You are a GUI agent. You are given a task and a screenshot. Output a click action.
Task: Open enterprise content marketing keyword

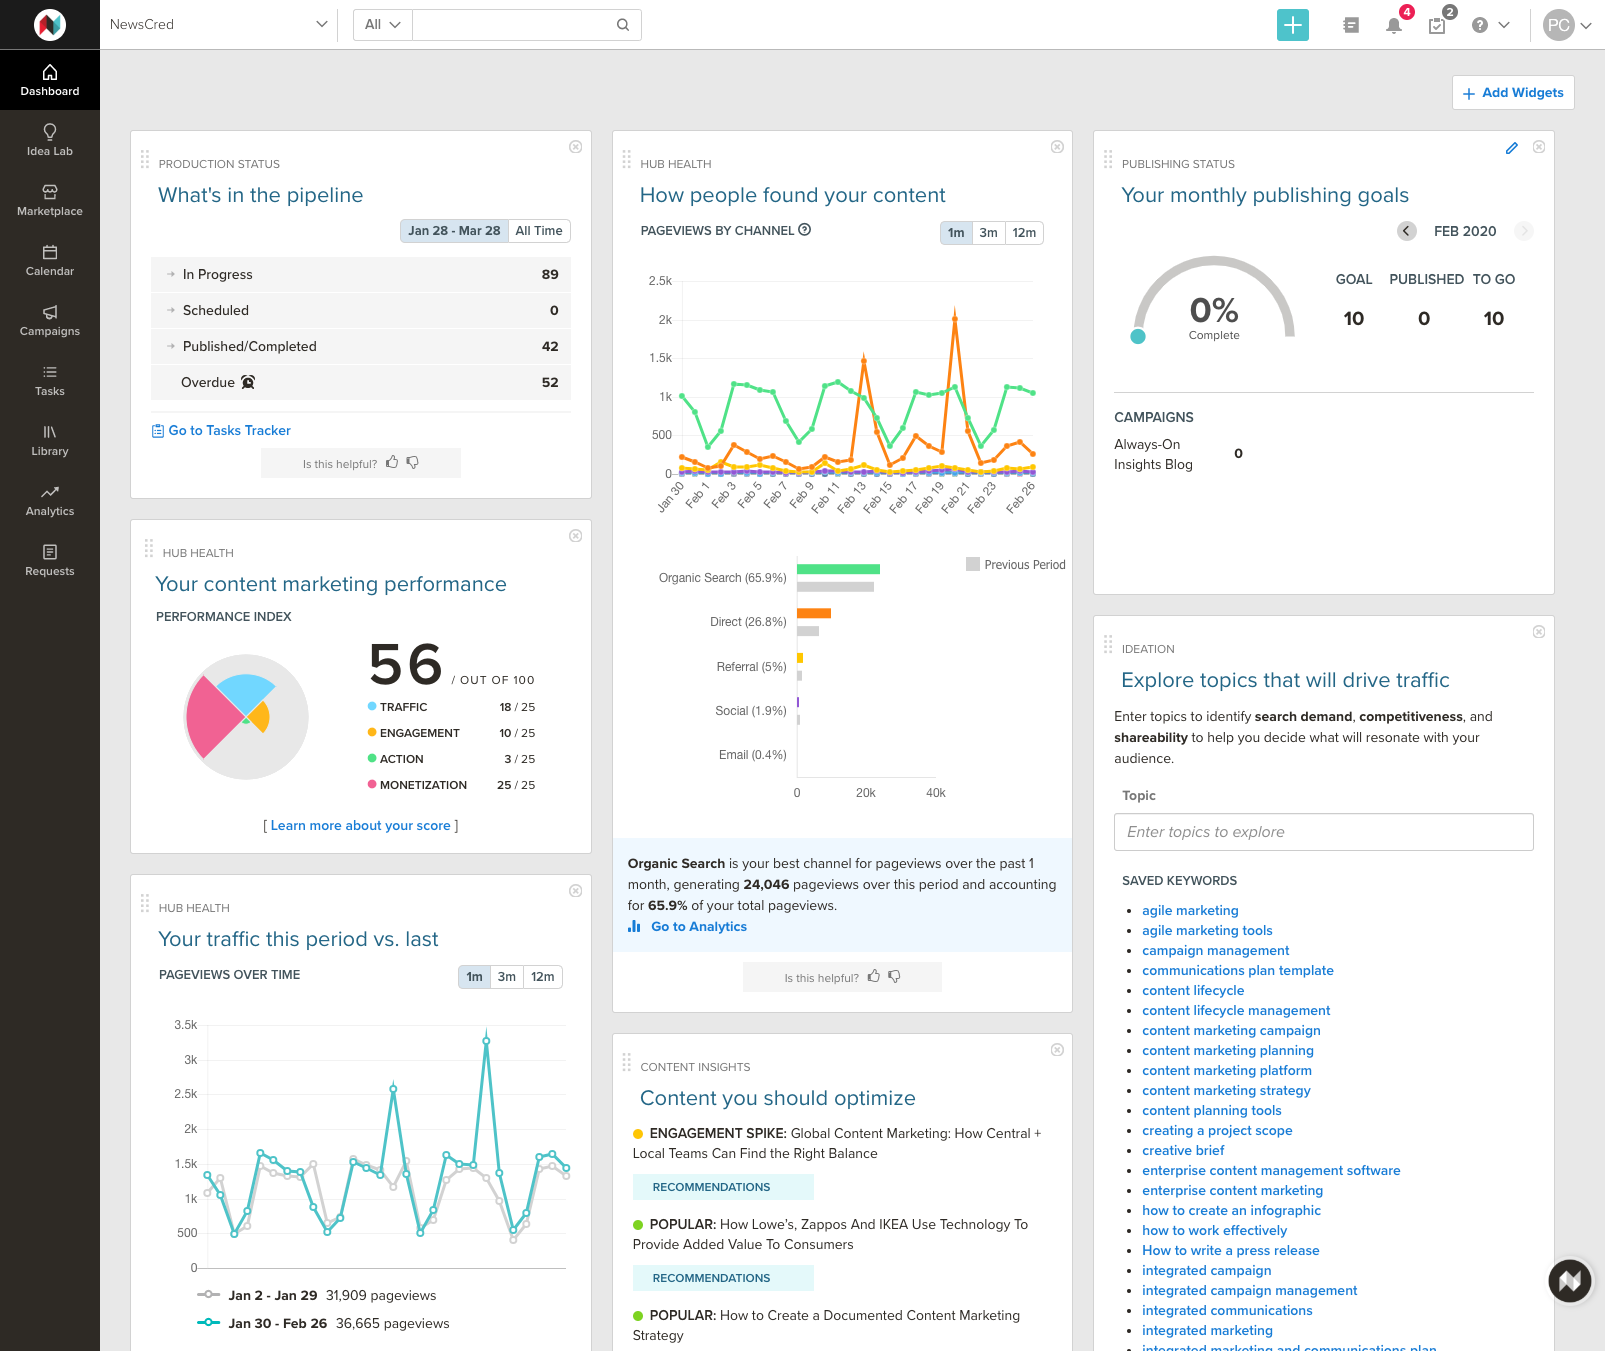1232,1191
